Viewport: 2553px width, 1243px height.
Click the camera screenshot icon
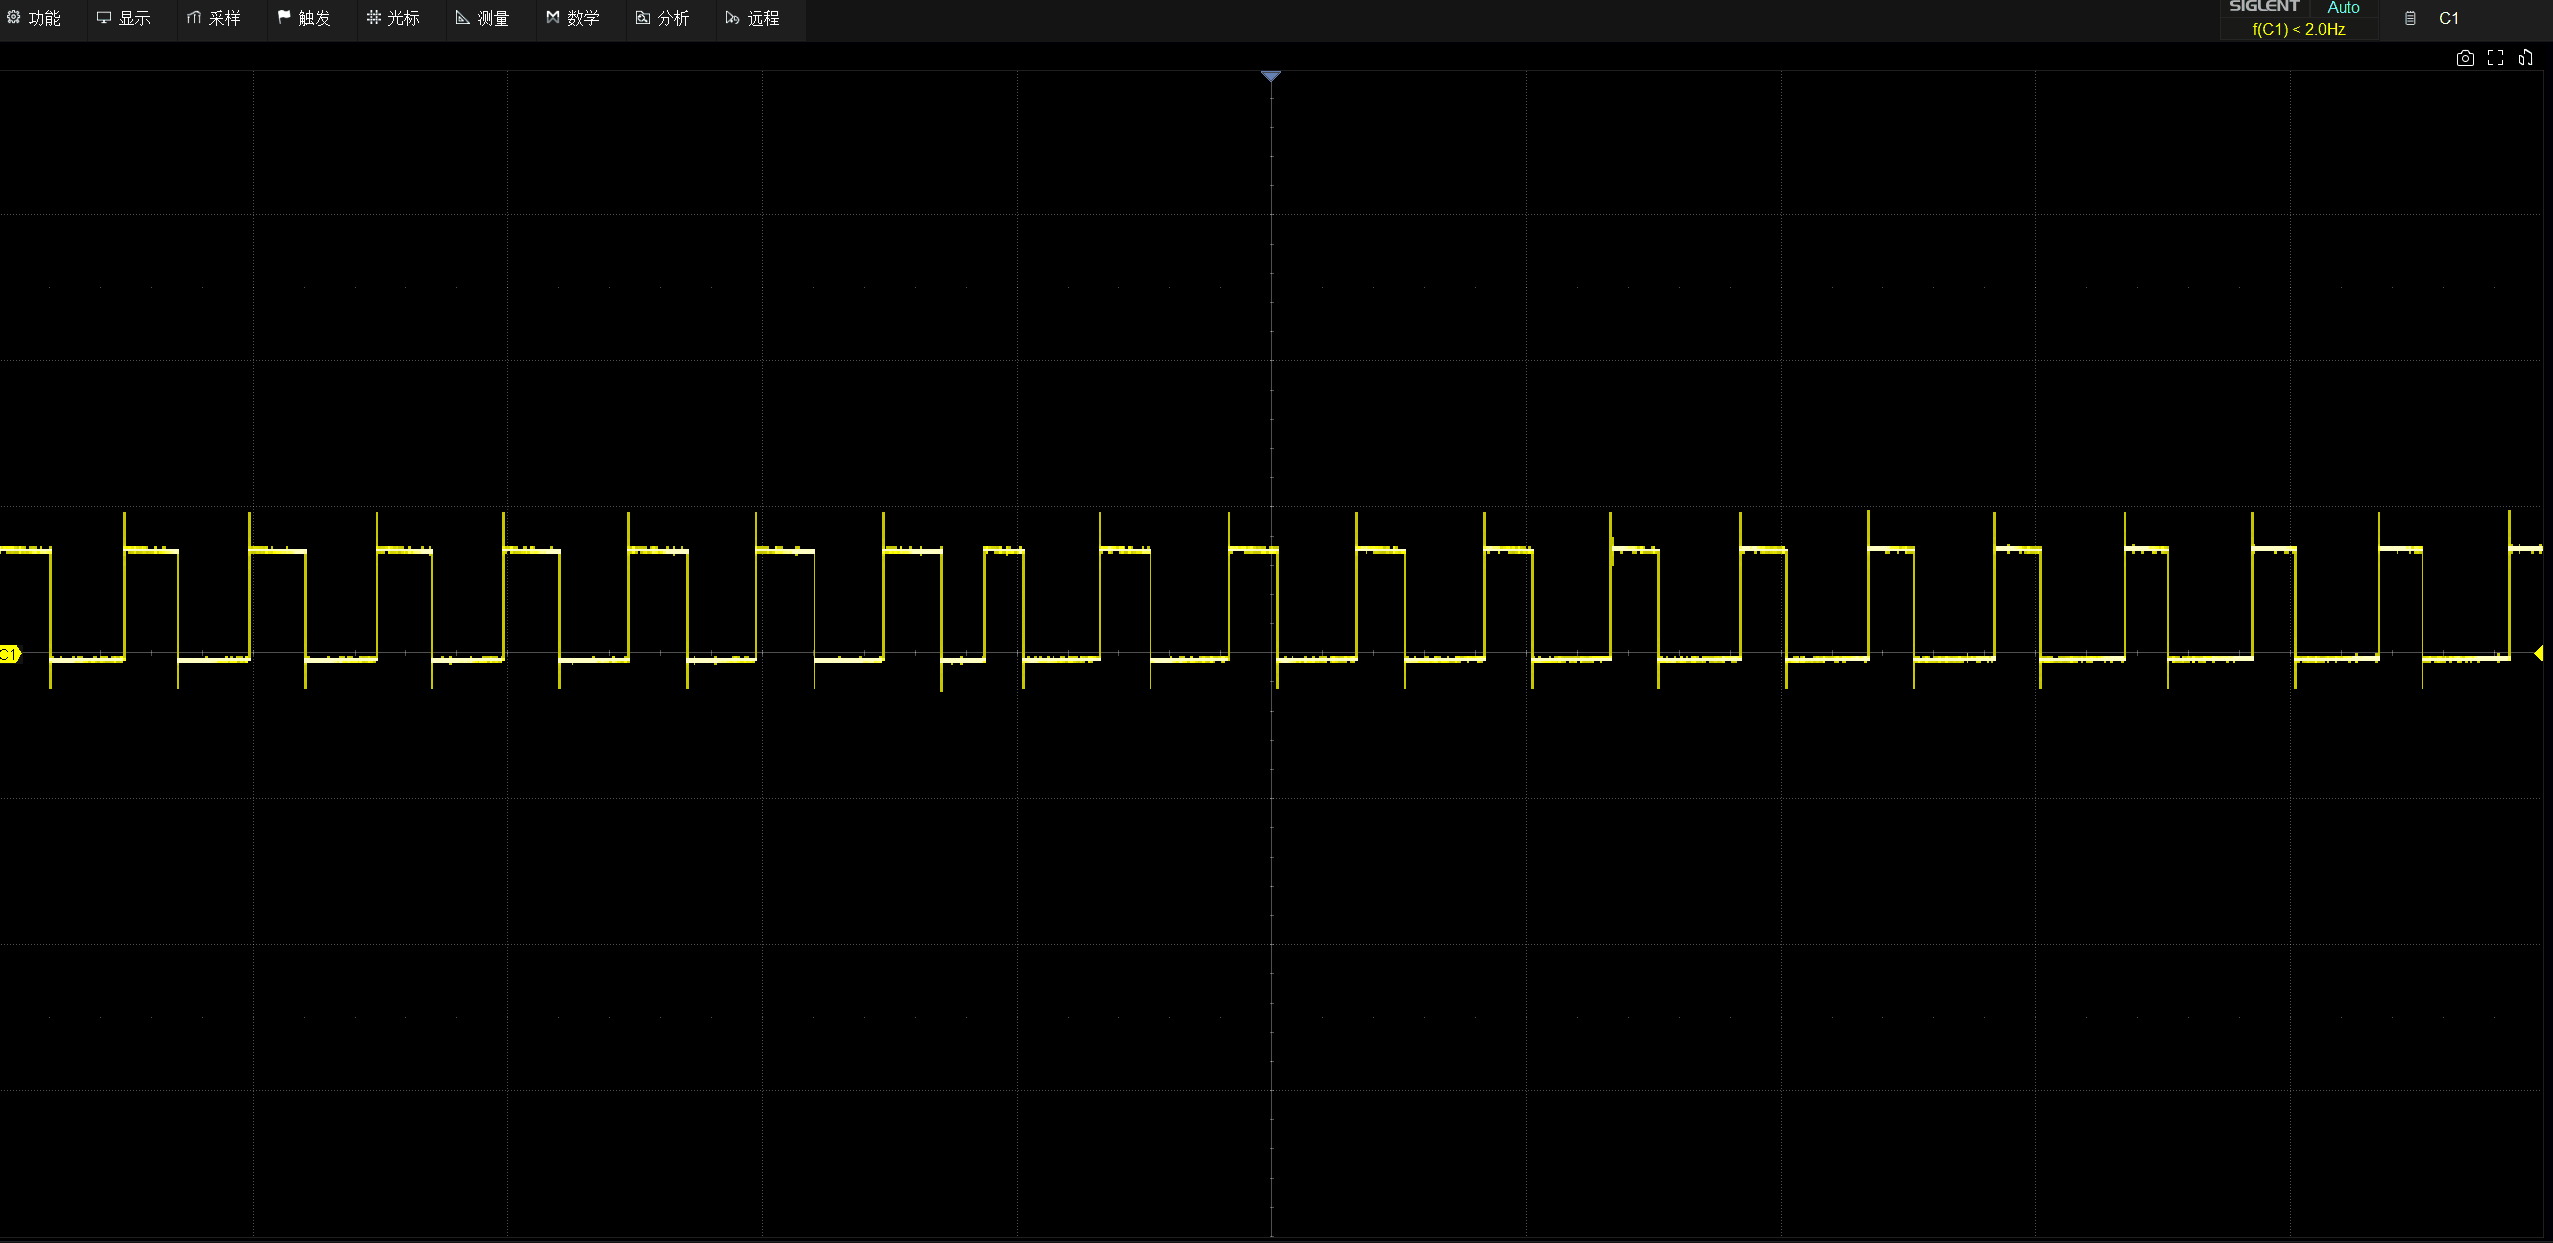[x=2465, y=58]
